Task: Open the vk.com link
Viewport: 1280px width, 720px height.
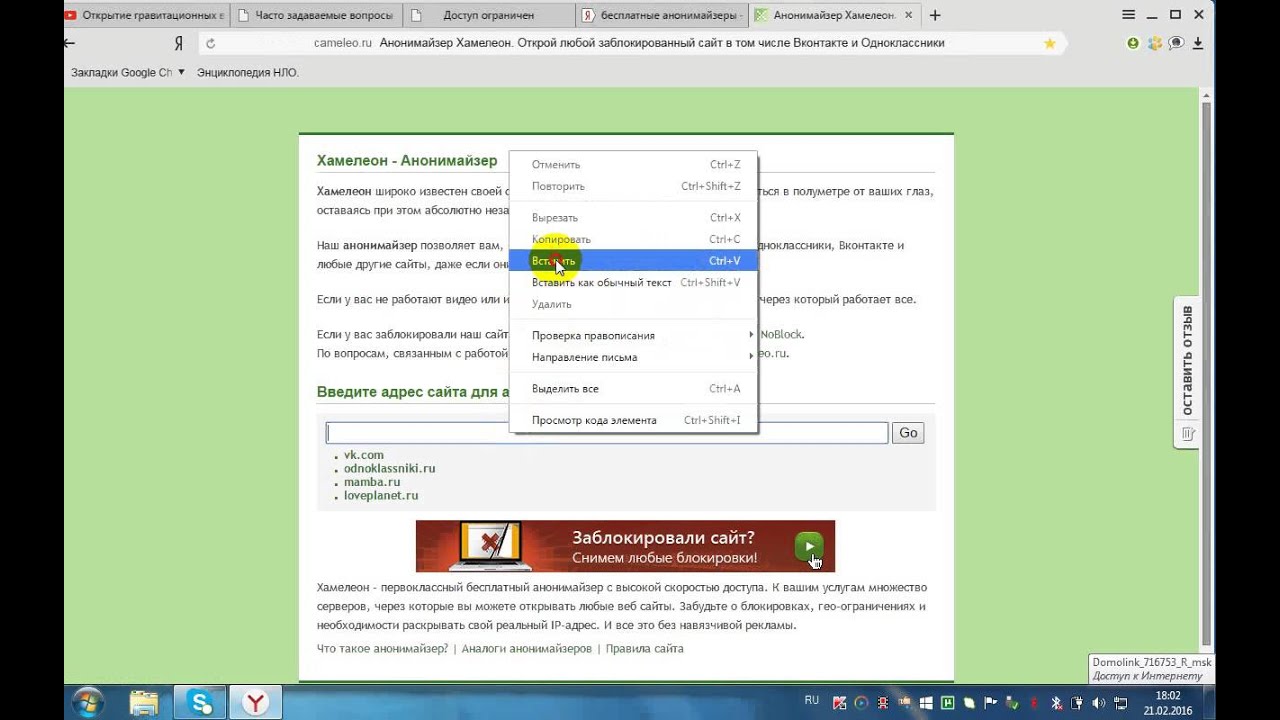Action: point(364,455)
